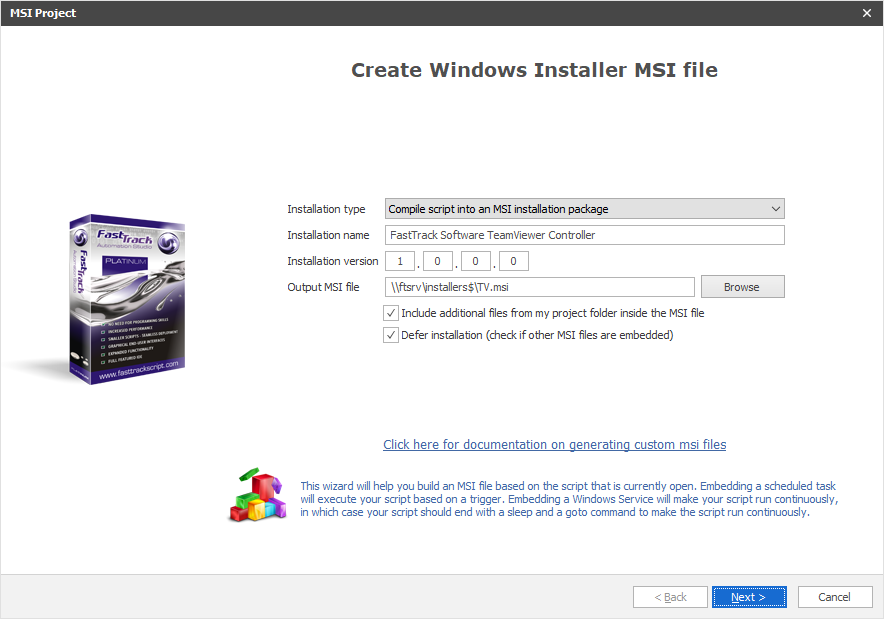Toggle Include additional files checkbox

[391, 313]
